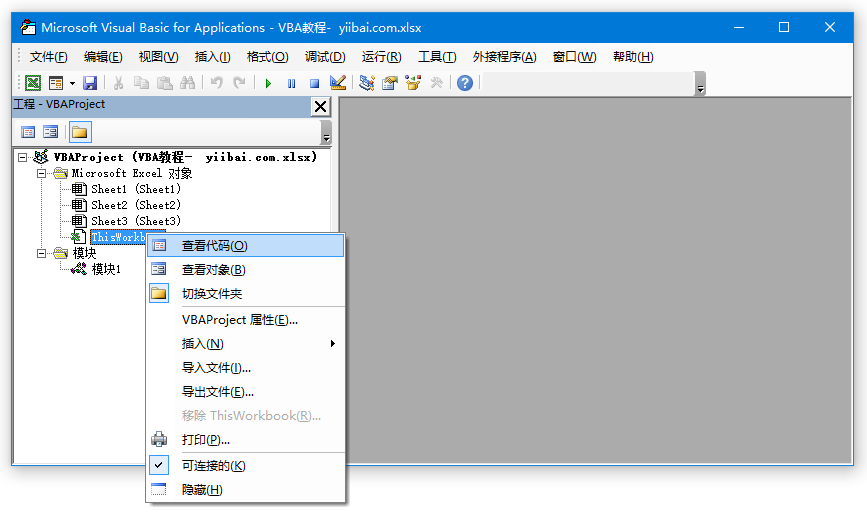Viewport: 867px width, 517px height.
Task: Open Toolbox hammer and wrench icon
Action: coord(436,83)
